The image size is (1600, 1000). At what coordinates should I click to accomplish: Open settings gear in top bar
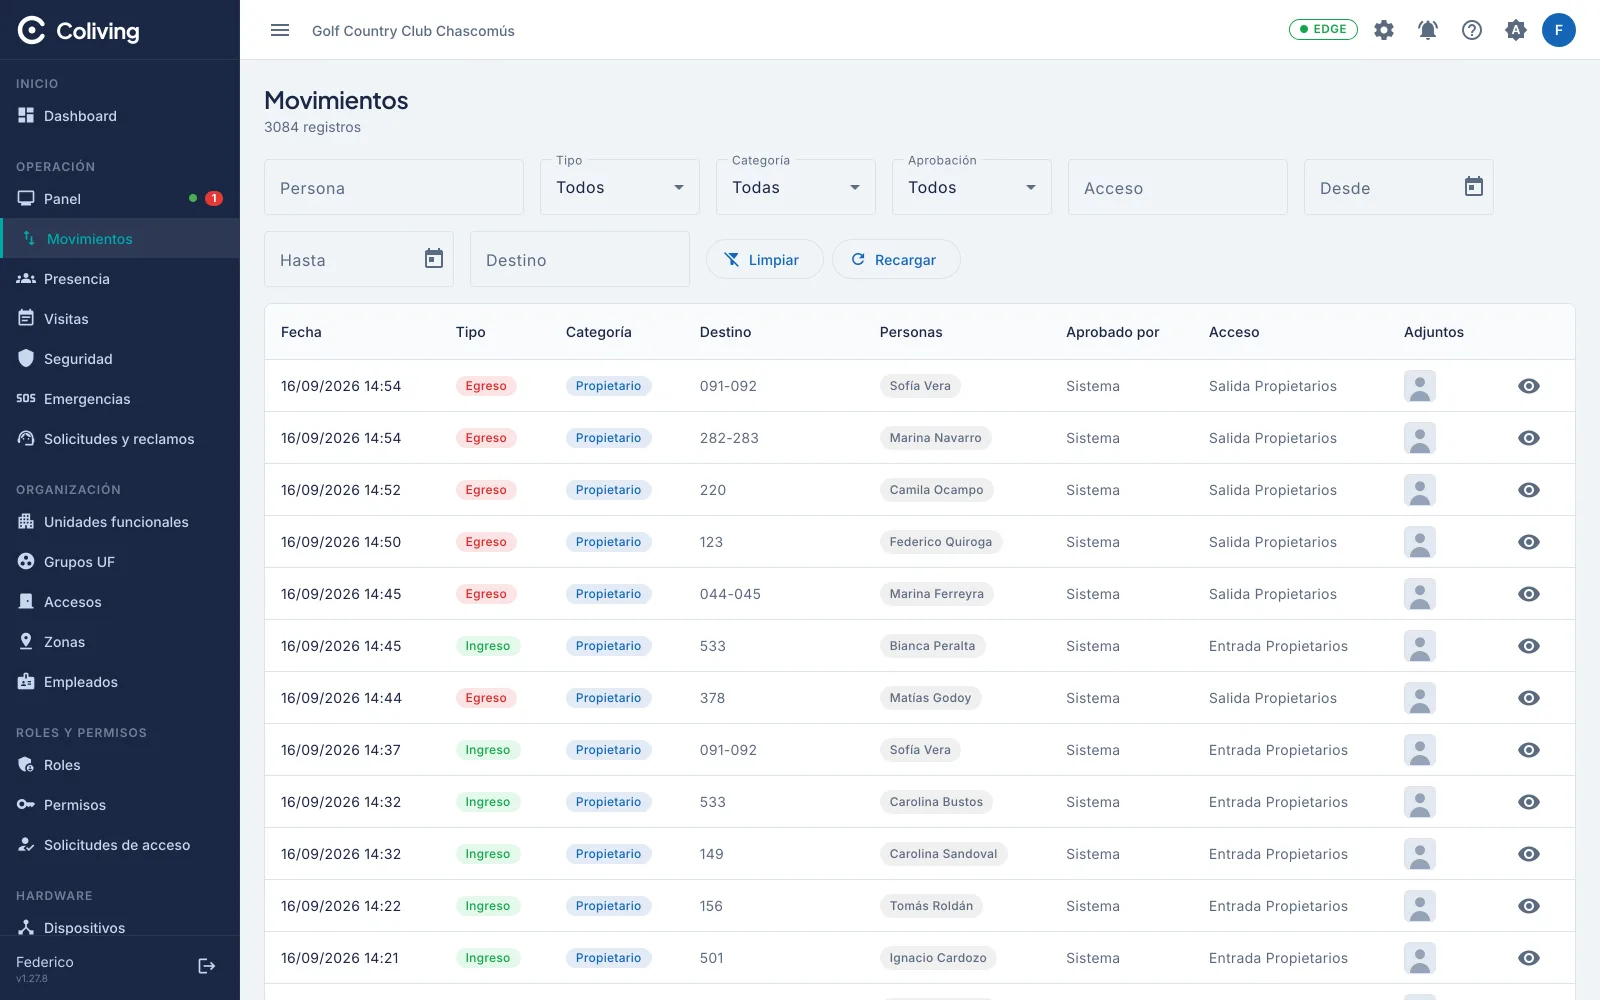[x=1384, y=30]
